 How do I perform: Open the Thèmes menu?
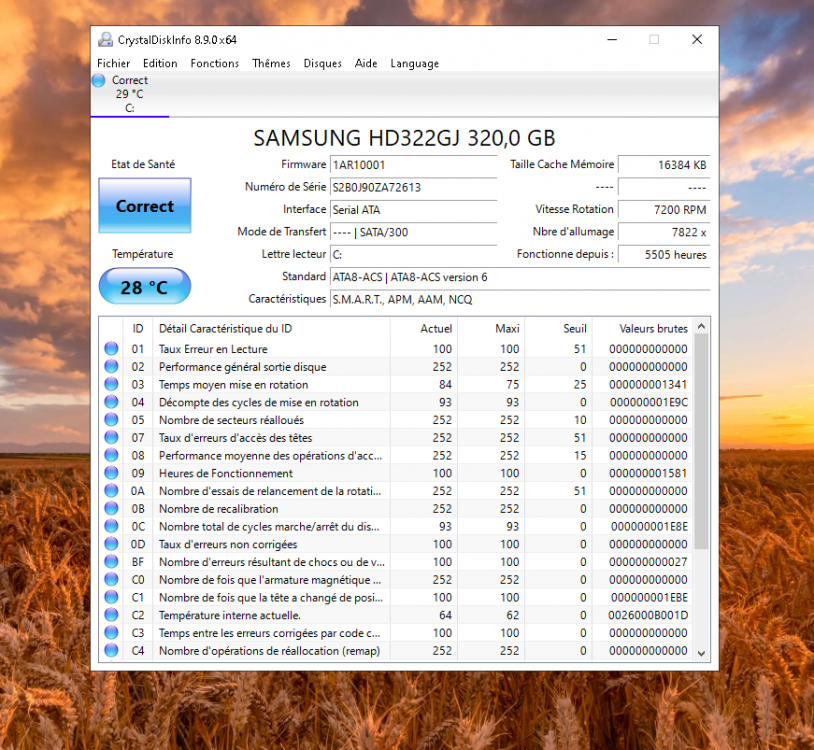click(271, 63)
